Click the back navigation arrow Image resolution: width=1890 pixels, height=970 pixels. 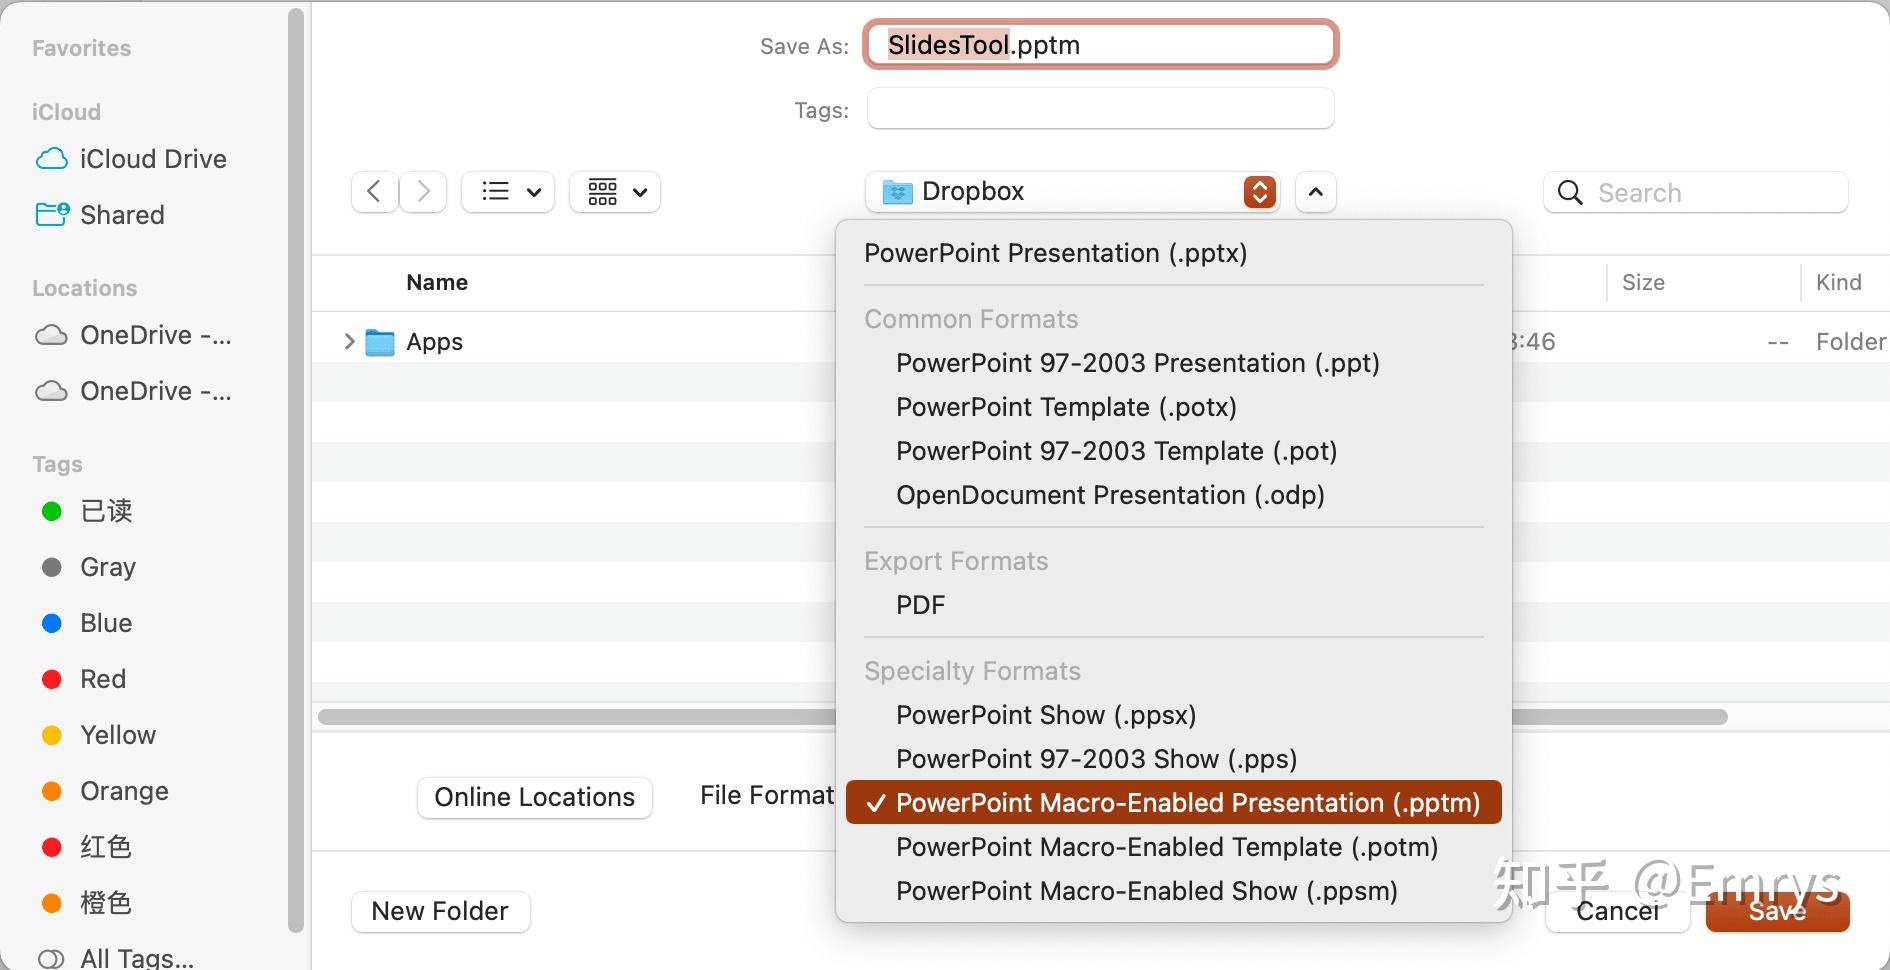click(374, 191)
